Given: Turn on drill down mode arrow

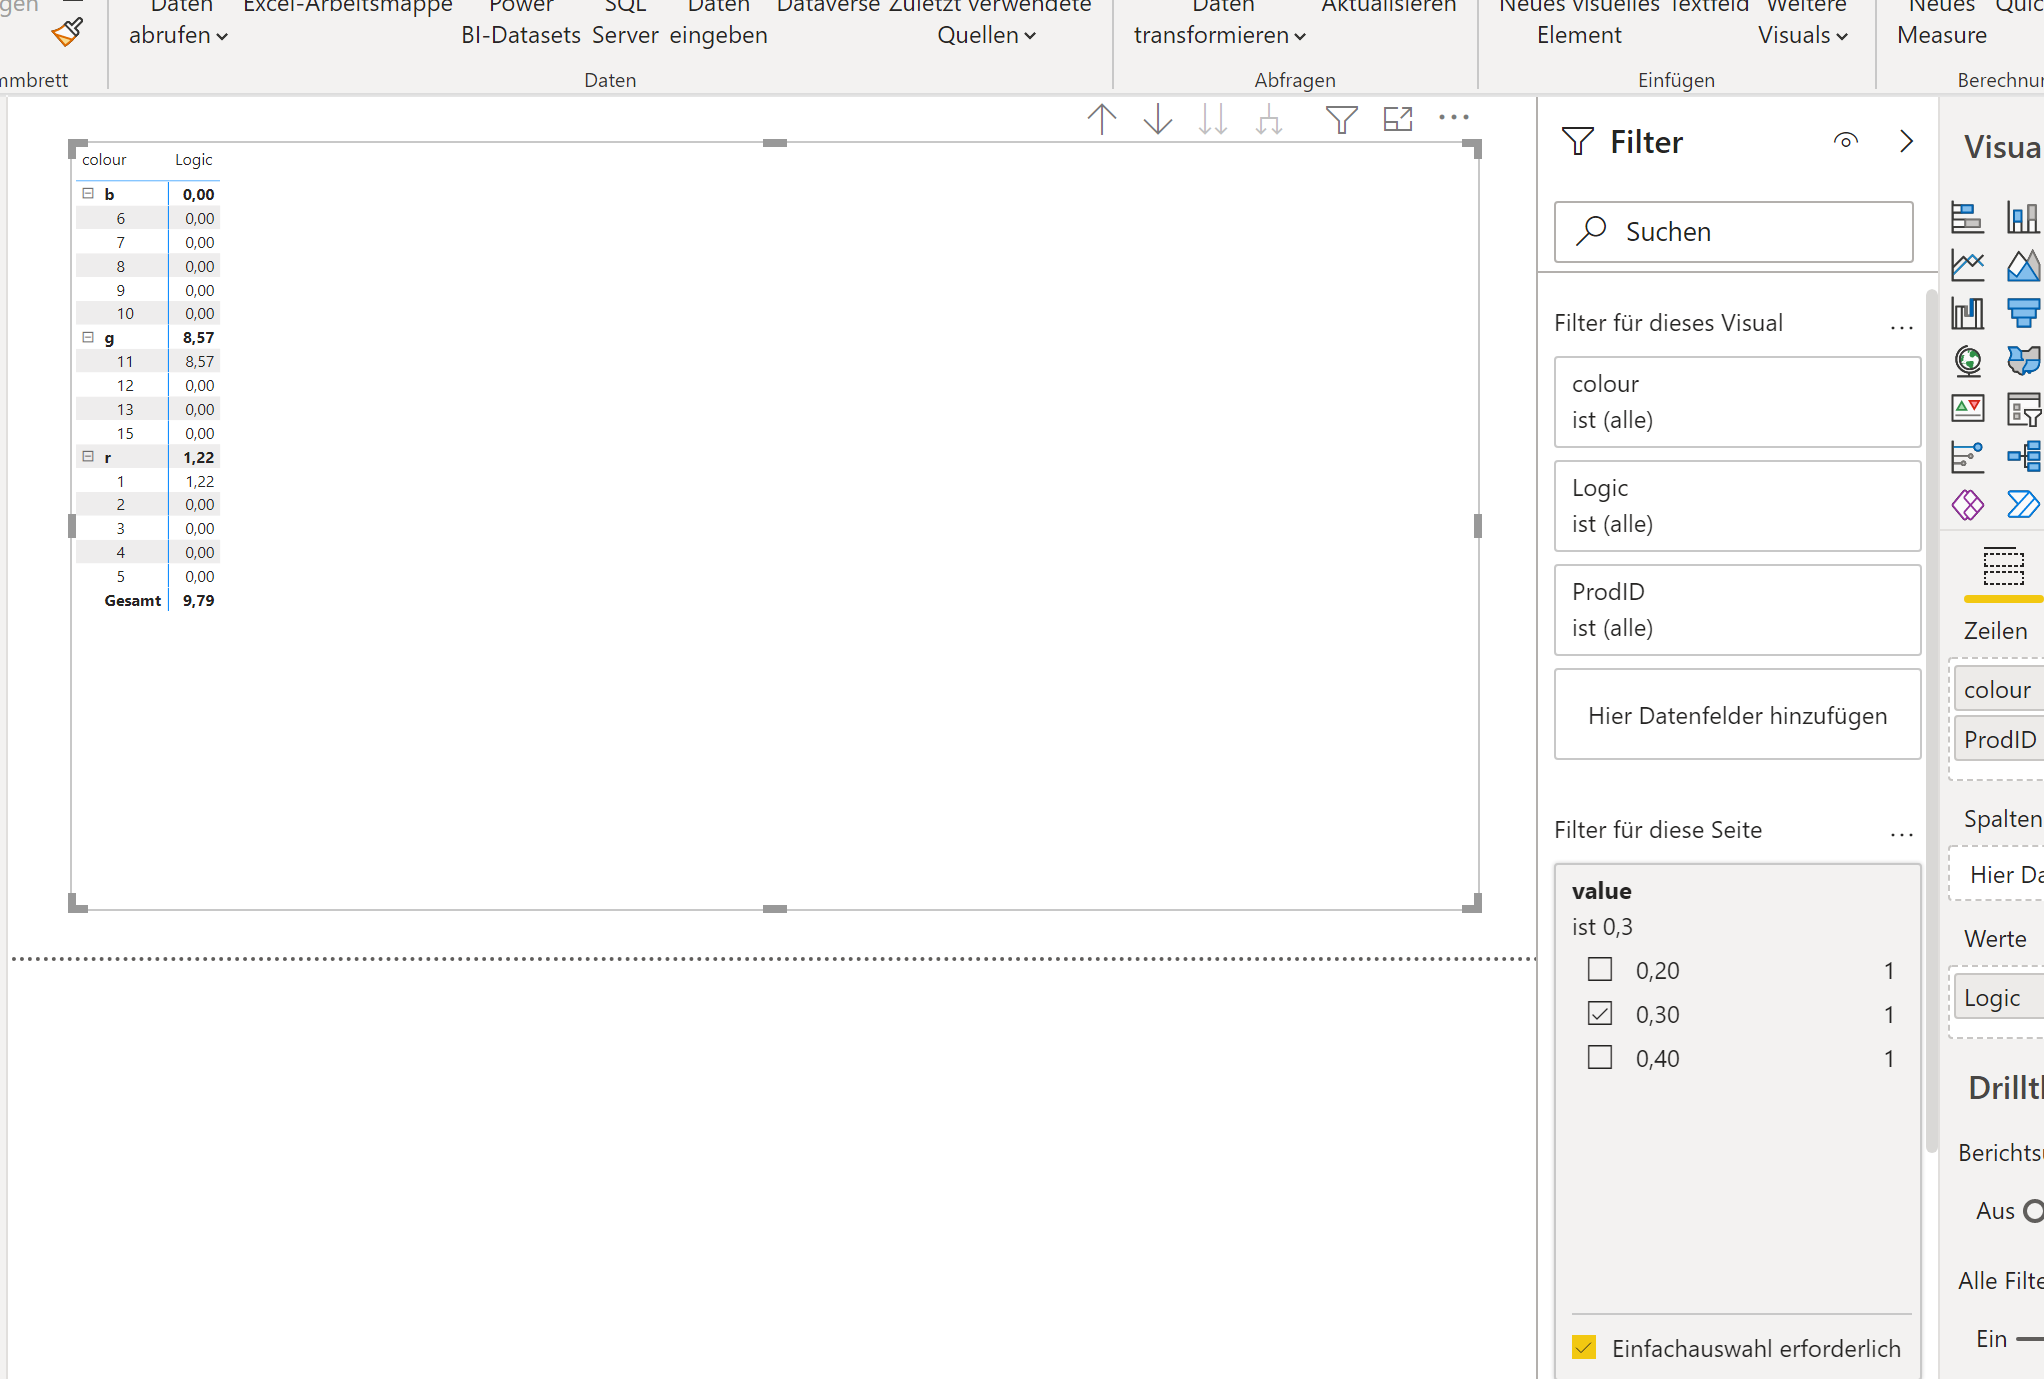Looking at the screenshot, I should pyautogui.click(x=1158, y=119).
